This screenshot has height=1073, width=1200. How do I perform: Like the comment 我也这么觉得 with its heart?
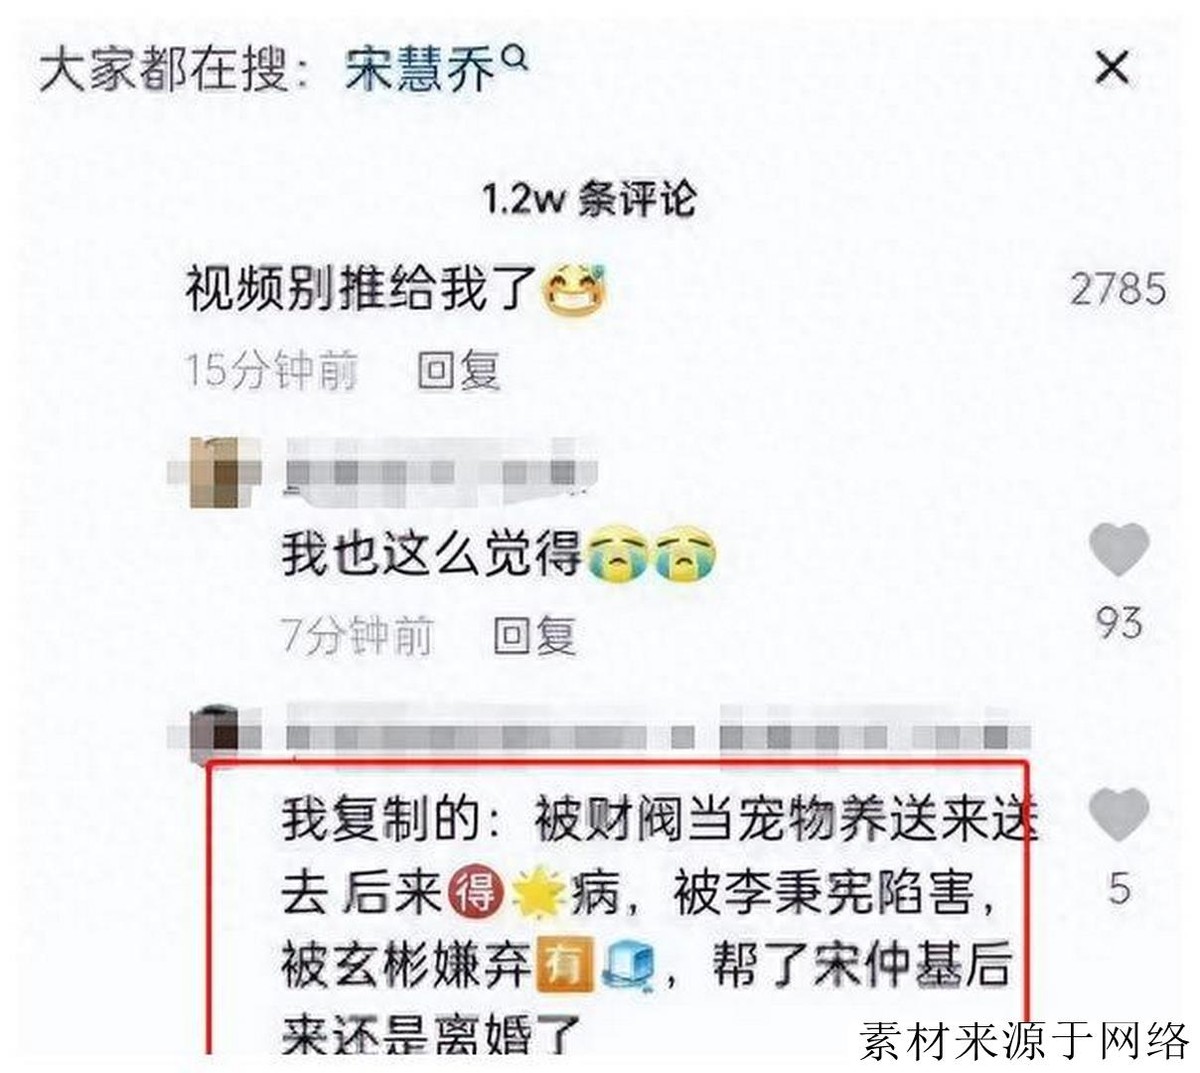tap(1118, 548)
